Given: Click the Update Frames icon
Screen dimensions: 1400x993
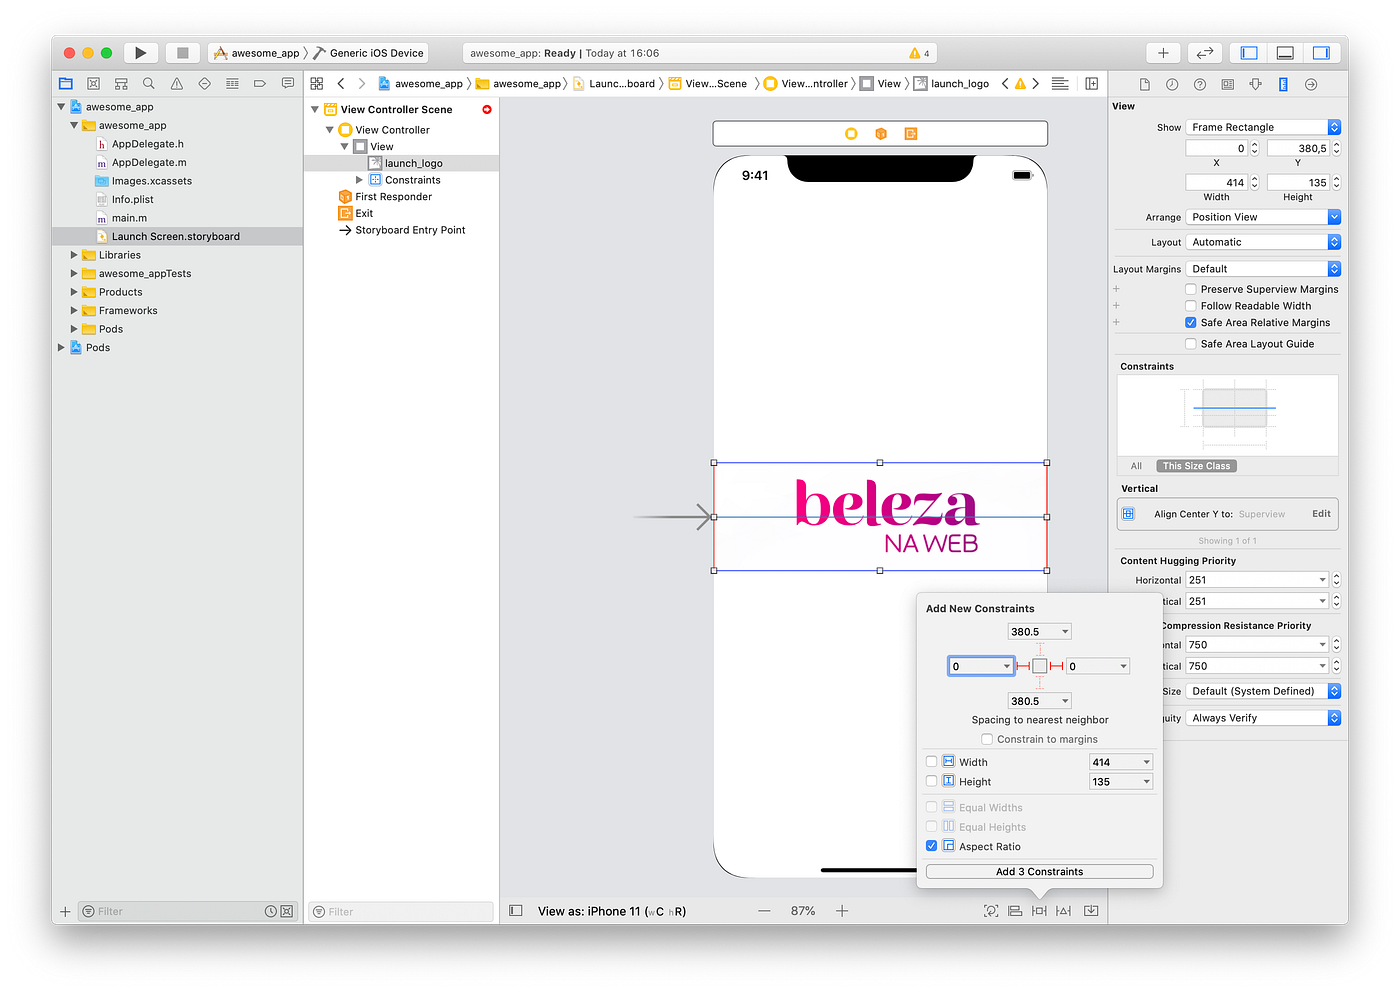Looking at the screenshot, I should point(991,910).
